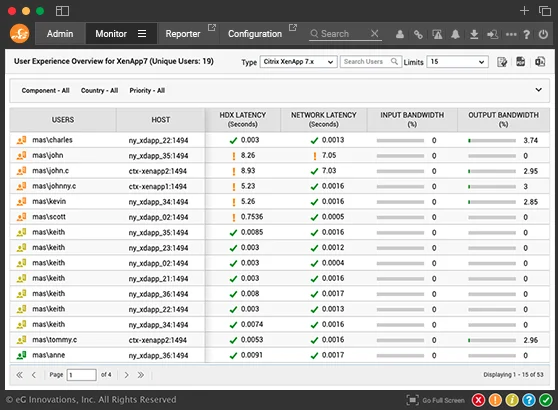
Task: Click output bandwidth bar for mas\tommy.c
Action: pyautogui.click(x=492, y=341)
